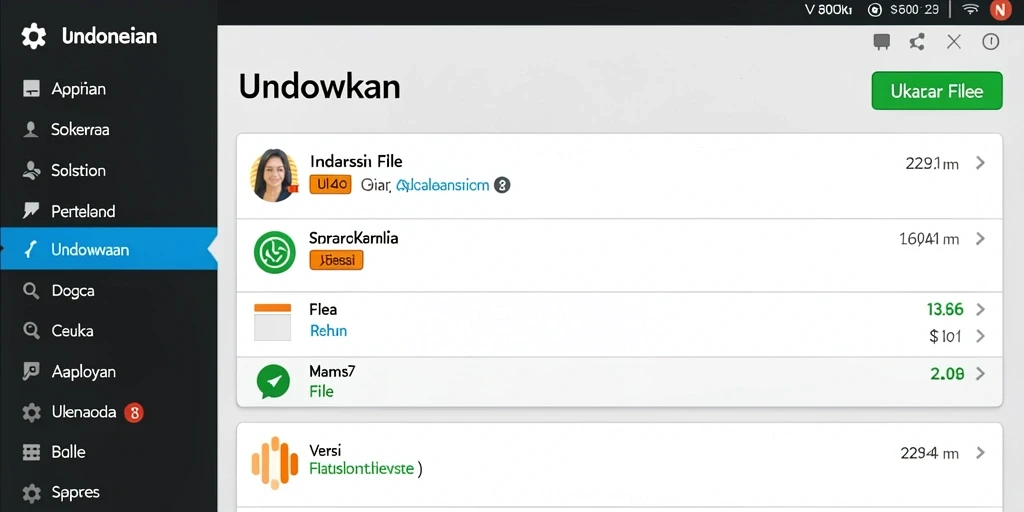The image size is (1024, 512).
Task: Select the green Mams7 chat bubble icon
Action: (273, 381)
